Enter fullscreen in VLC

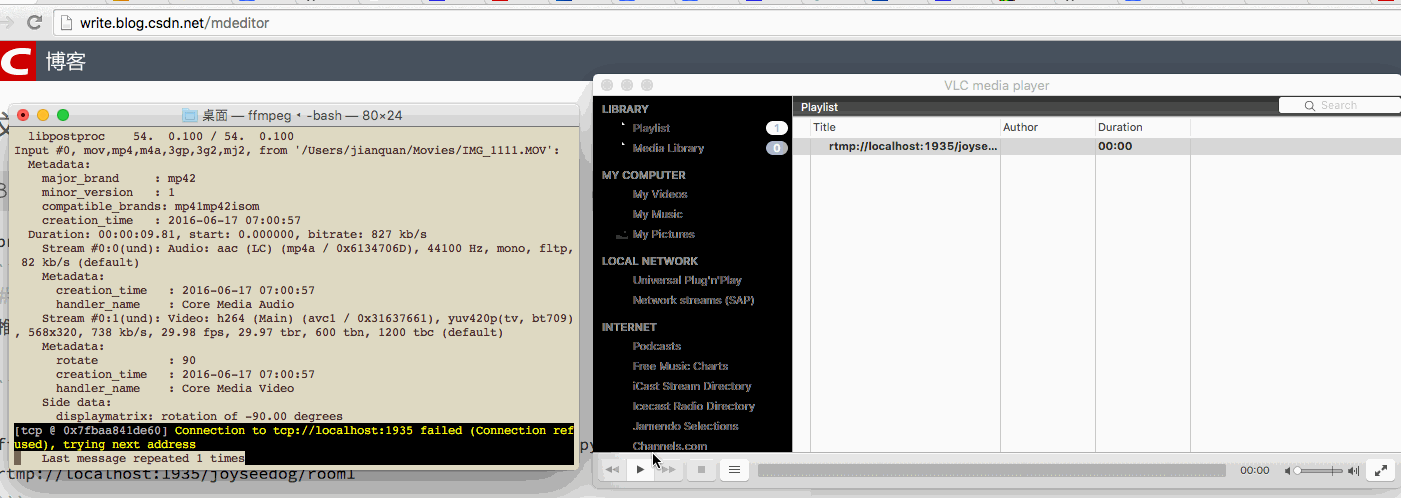(x=1379, y=470)
